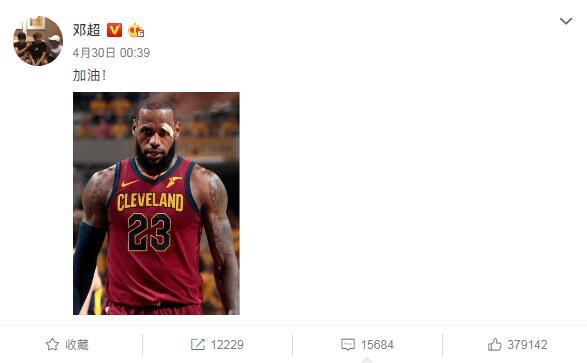
Task: Like the post with thumbs-up icon
Action: (x=495, y=344)
